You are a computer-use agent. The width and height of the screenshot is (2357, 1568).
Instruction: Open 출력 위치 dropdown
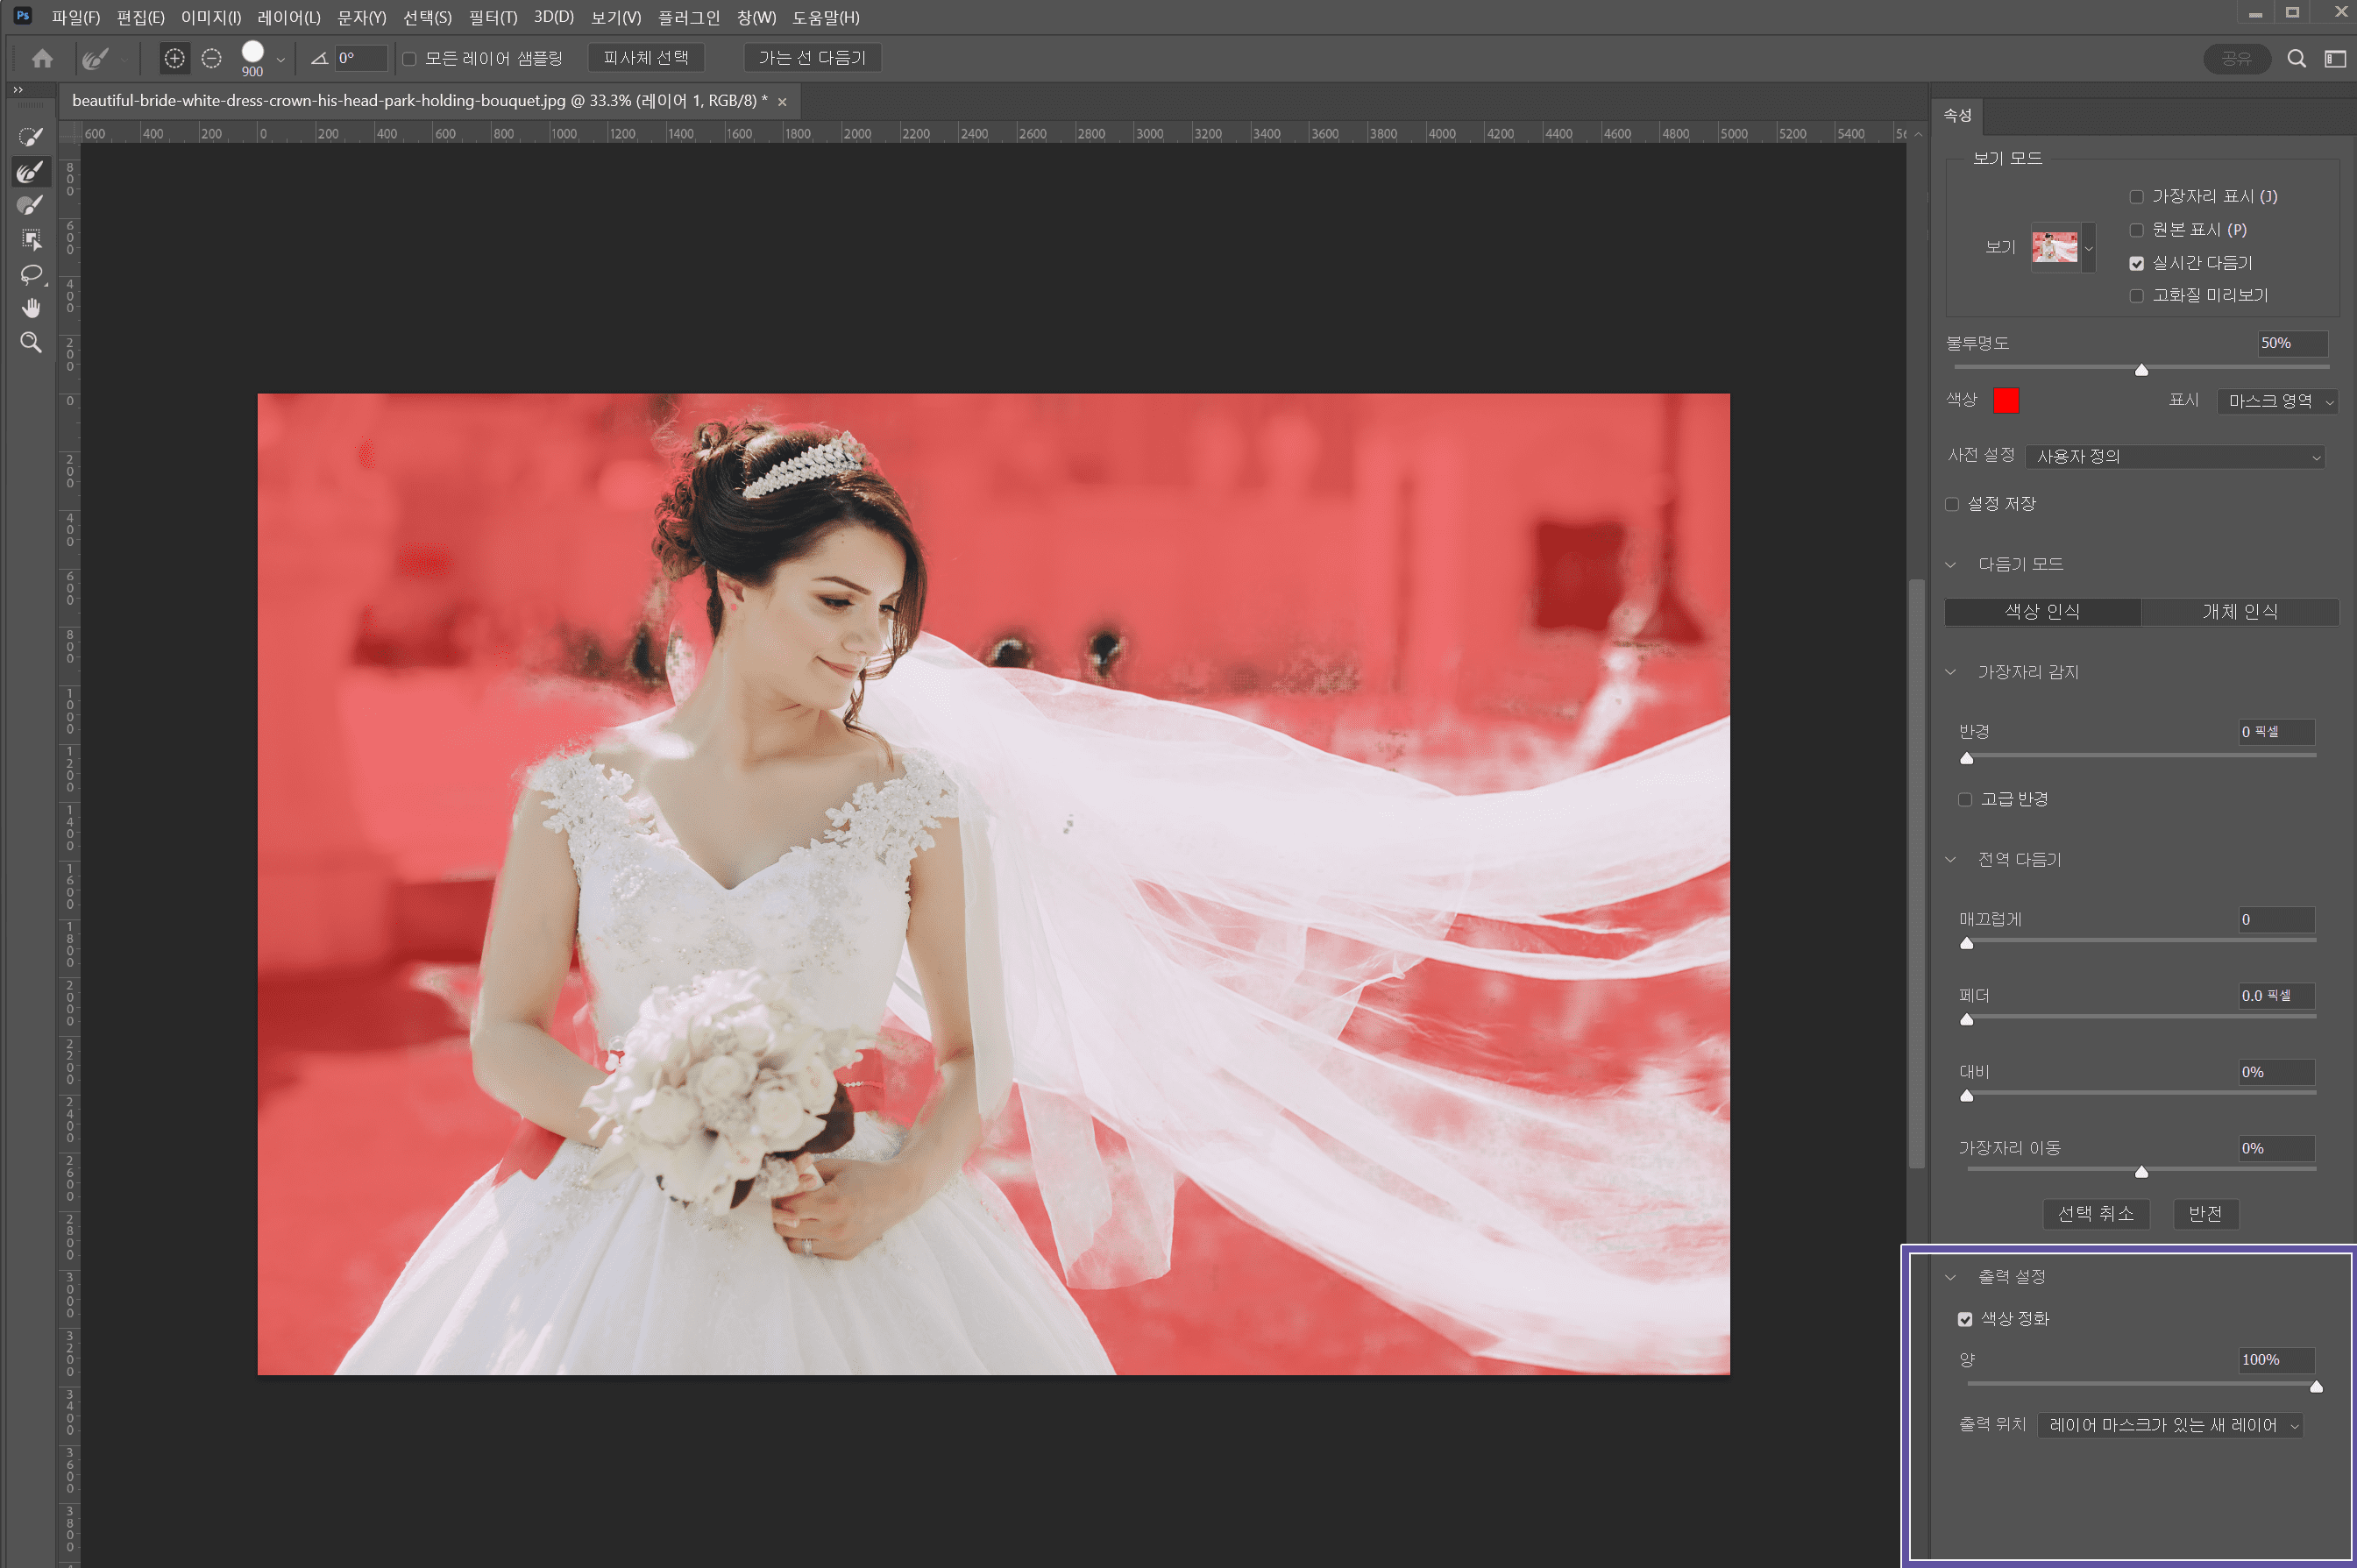[x=2169, y=1425]
